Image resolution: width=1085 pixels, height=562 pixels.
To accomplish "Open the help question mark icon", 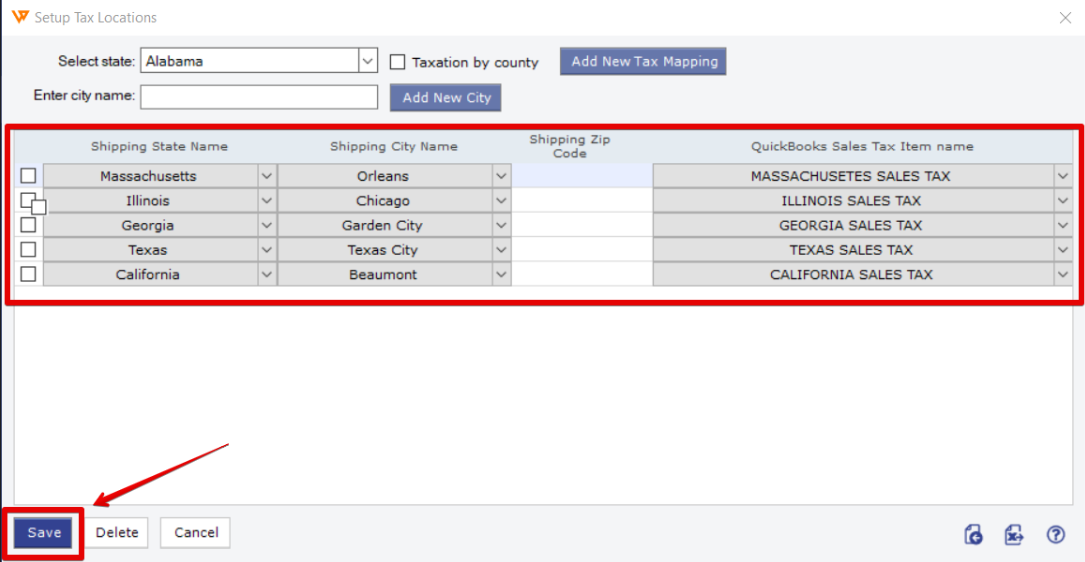I will (1055, 534).
